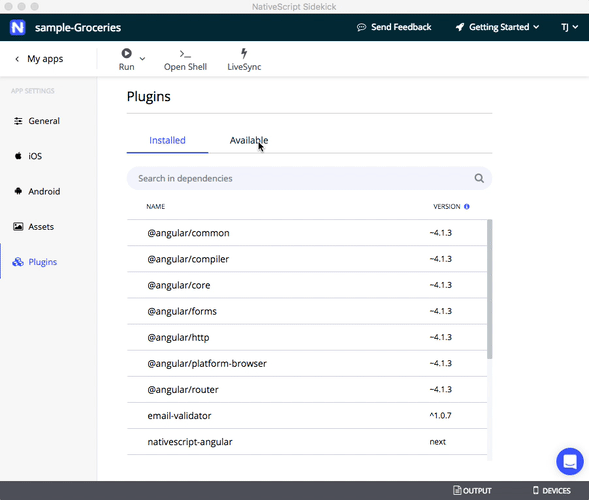Select @angular/forms plugin row
This screenshot has width=589, height=500.
point(307,311)
